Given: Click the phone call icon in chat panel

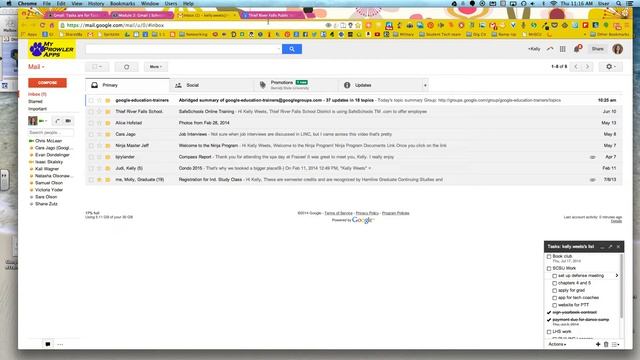Looking at the screenshot, I should [x=58, y=121].
